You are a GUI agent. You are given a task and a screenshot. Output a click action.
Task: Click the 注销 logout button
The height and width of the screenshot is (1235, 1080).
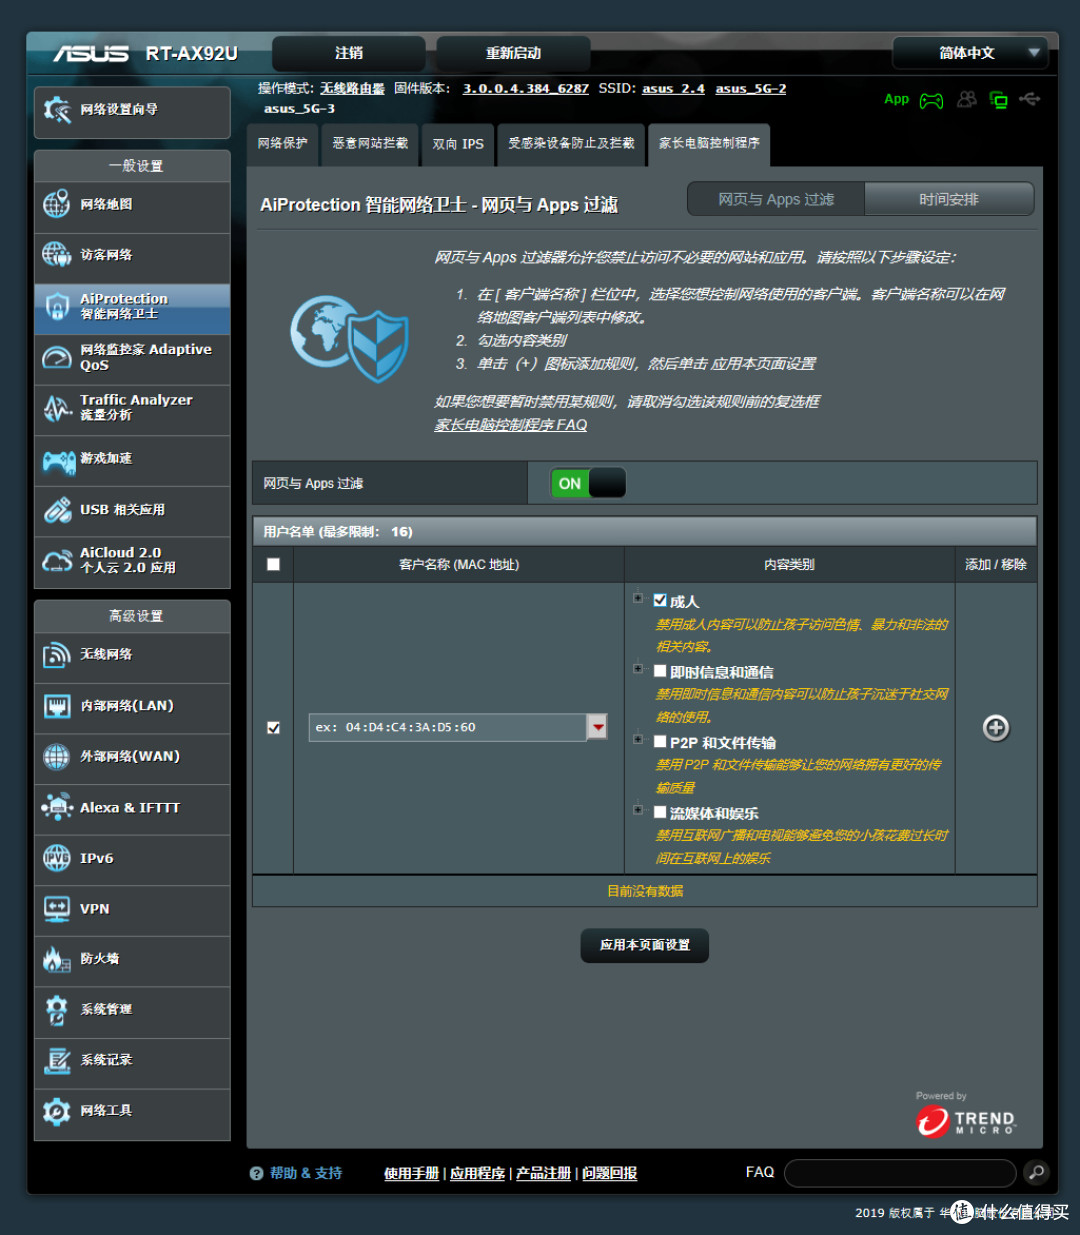pos(349,53)
